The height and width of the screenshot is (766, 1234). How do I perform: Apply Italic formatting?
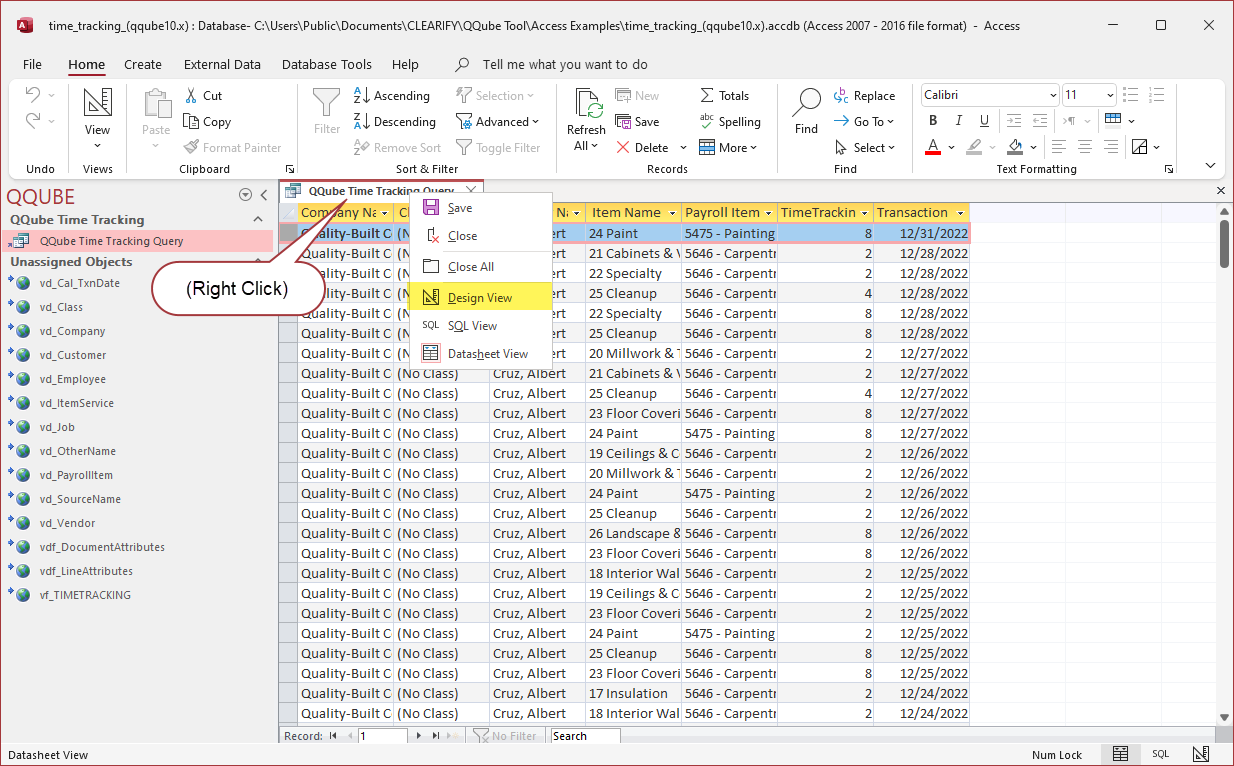[959, 121]
